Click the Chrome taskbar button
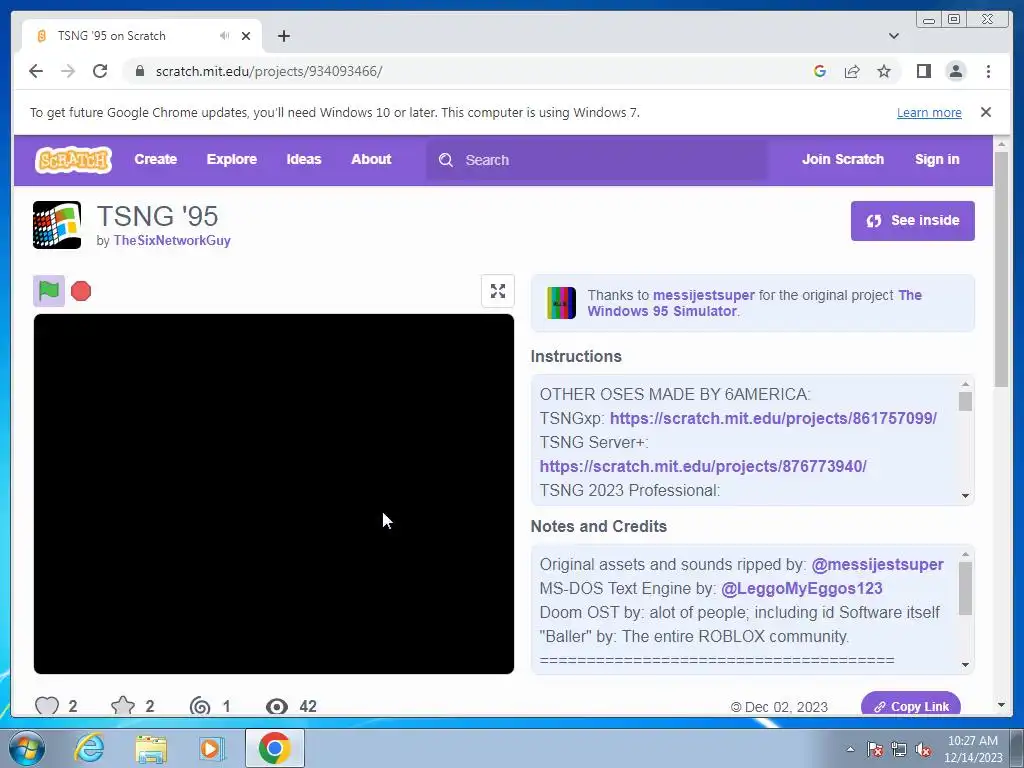 tap(274, 748)
